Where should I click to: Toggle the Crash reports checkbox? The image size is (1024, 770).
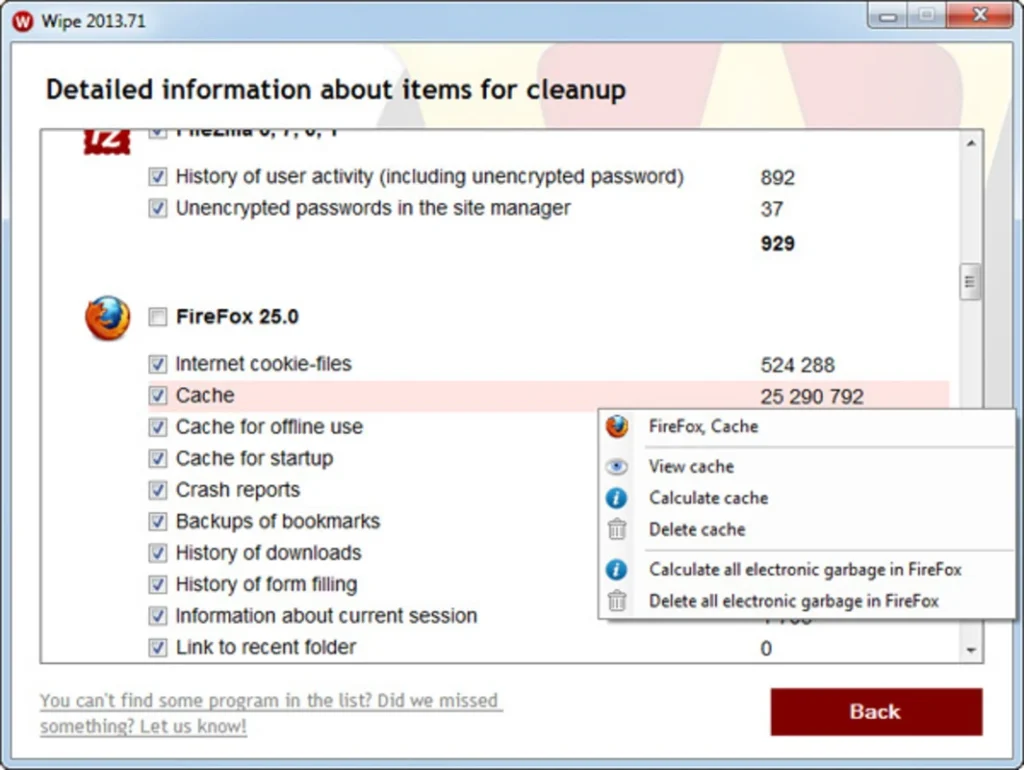pyautogui.click(x=157, y=490)
